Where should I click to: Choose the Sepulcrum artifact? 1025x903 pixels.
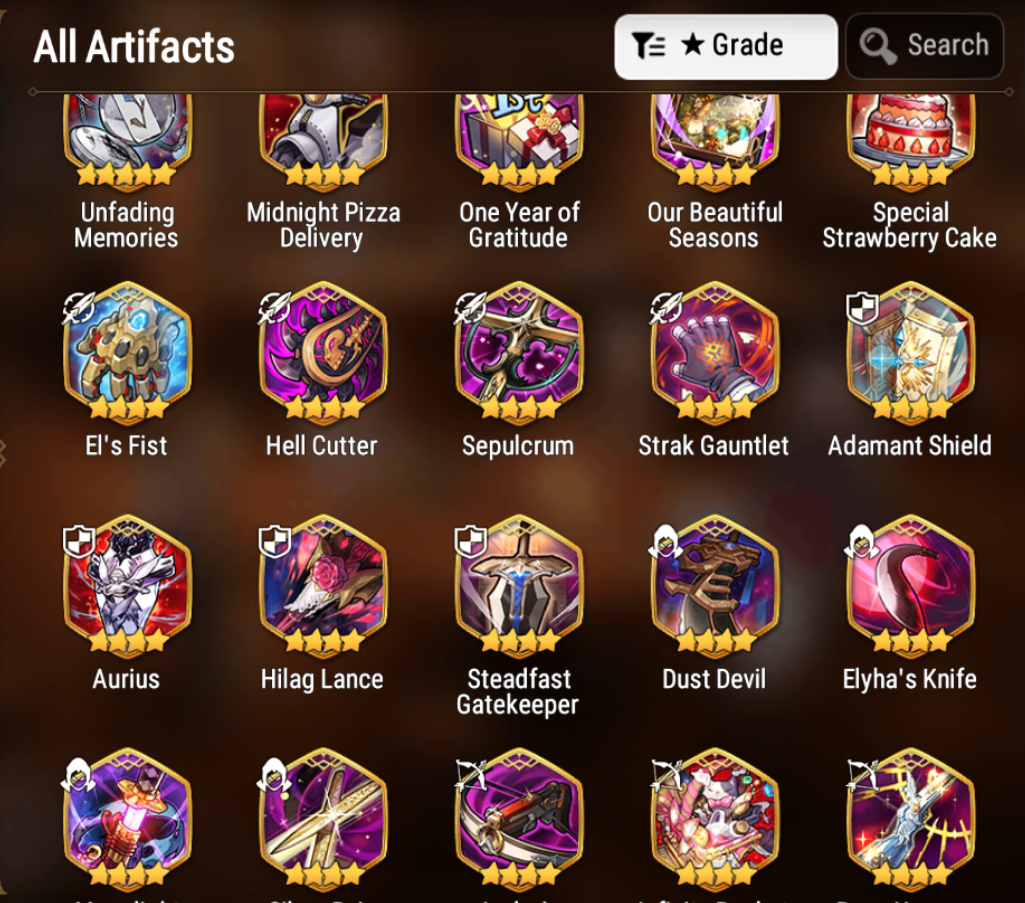(519, 351)
